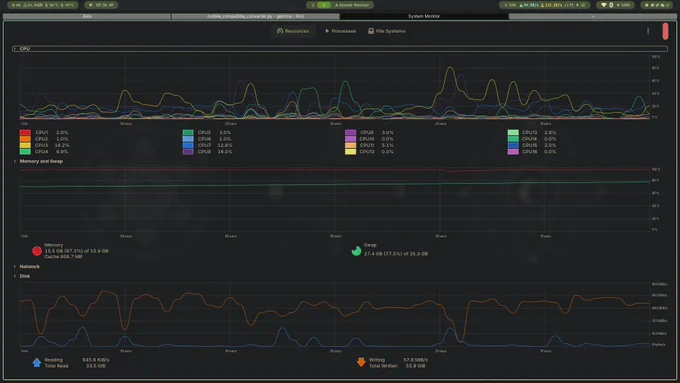
Task: Change the CPU7 blue color swatch
Action: [188, 145]
